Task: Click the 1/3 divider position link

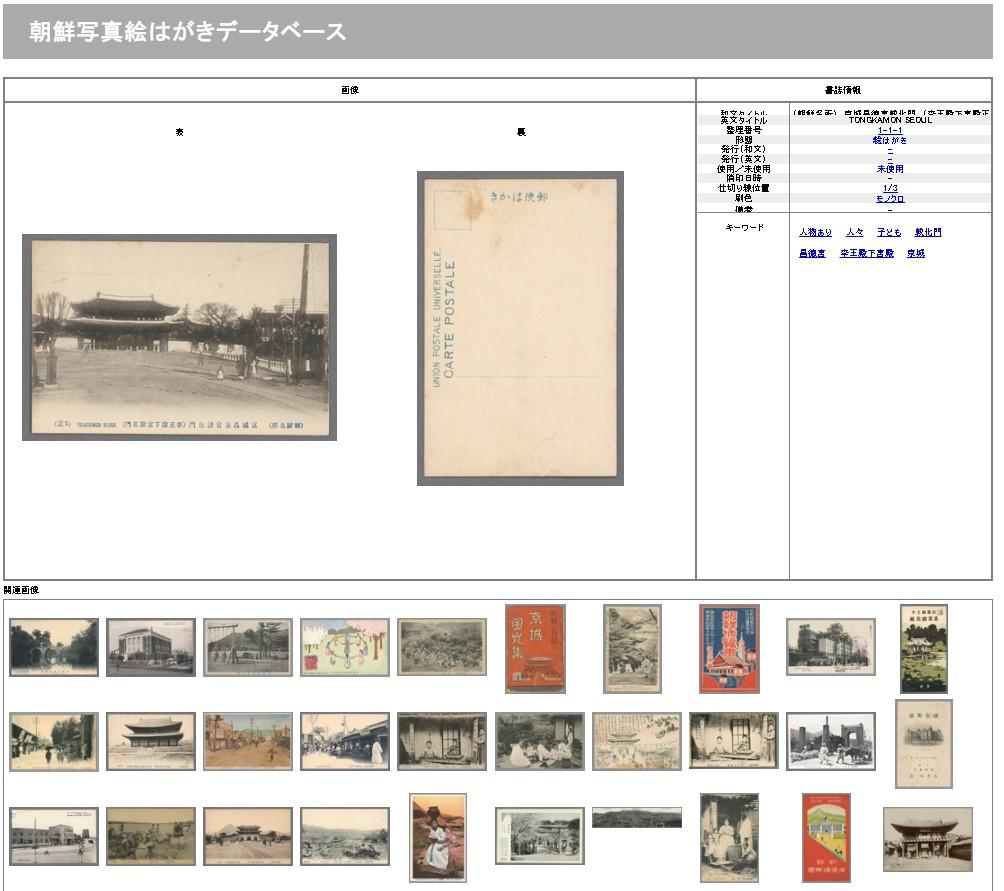Action: 890,188
